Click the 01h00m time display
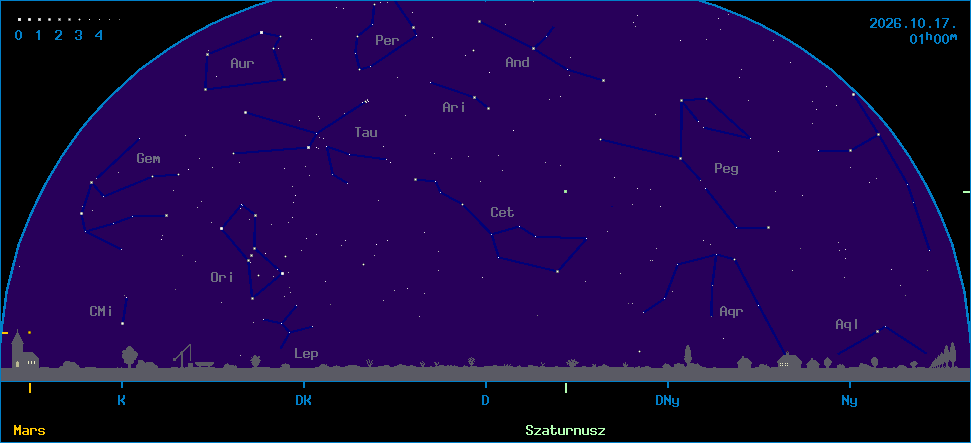Screen dimensions: 971x443 [x=932, y=38]
